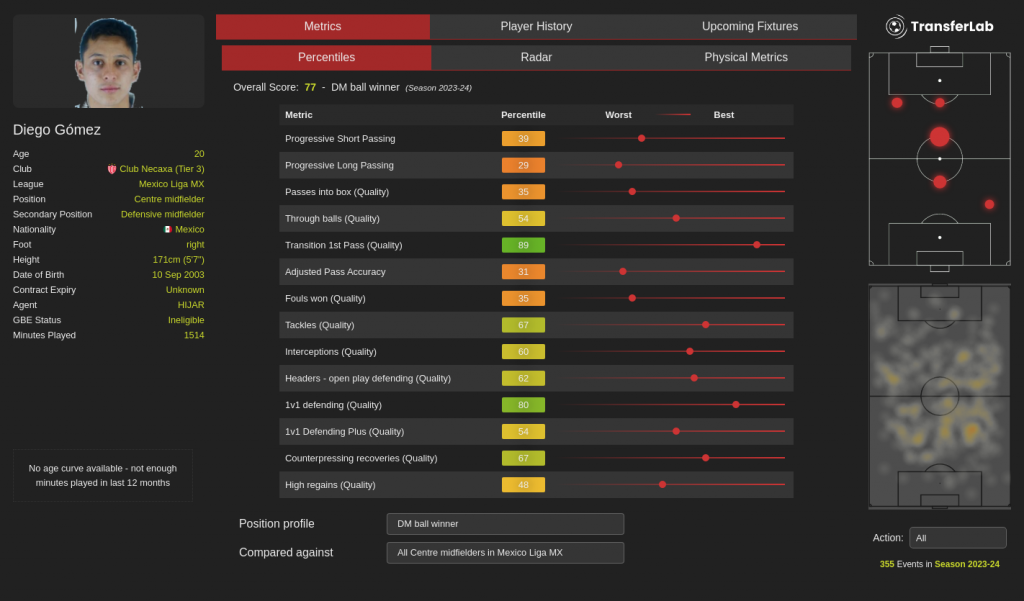This screenshot has width=1024, height=601.
Task: Click the largest red dot on pitch map
Action: 939,137
